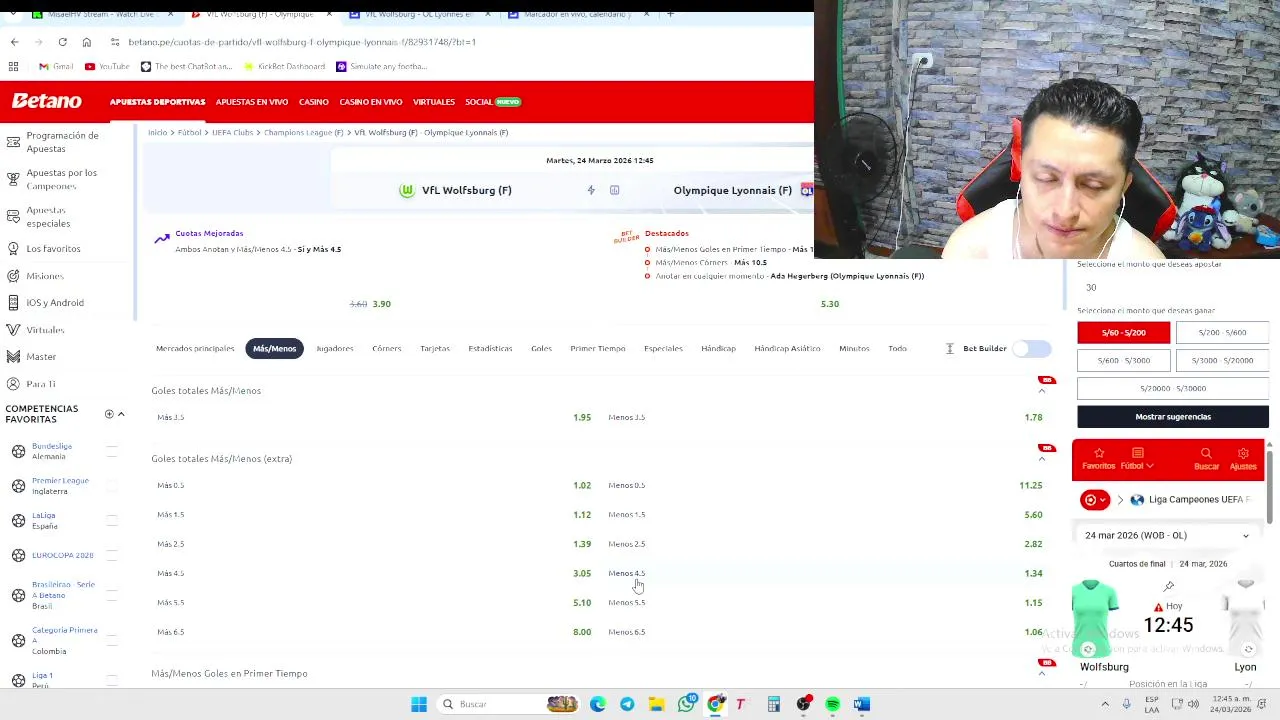Image resolution: width=1280 pixels, height=720 pixels.
Task: Show hidden system tray icons
Action: click(1105, 704)
